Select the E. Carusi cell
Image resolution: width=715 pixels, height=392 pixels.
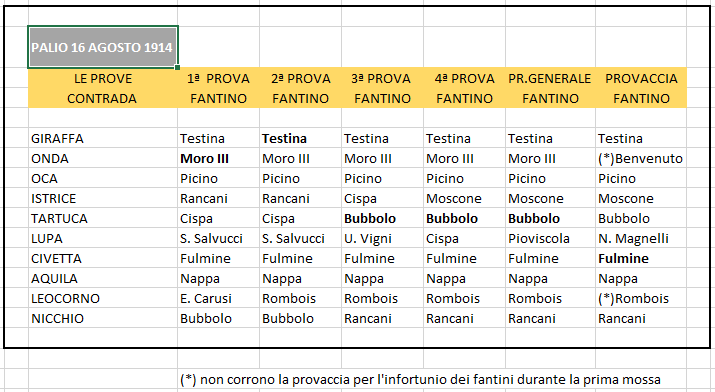[218, 299]
